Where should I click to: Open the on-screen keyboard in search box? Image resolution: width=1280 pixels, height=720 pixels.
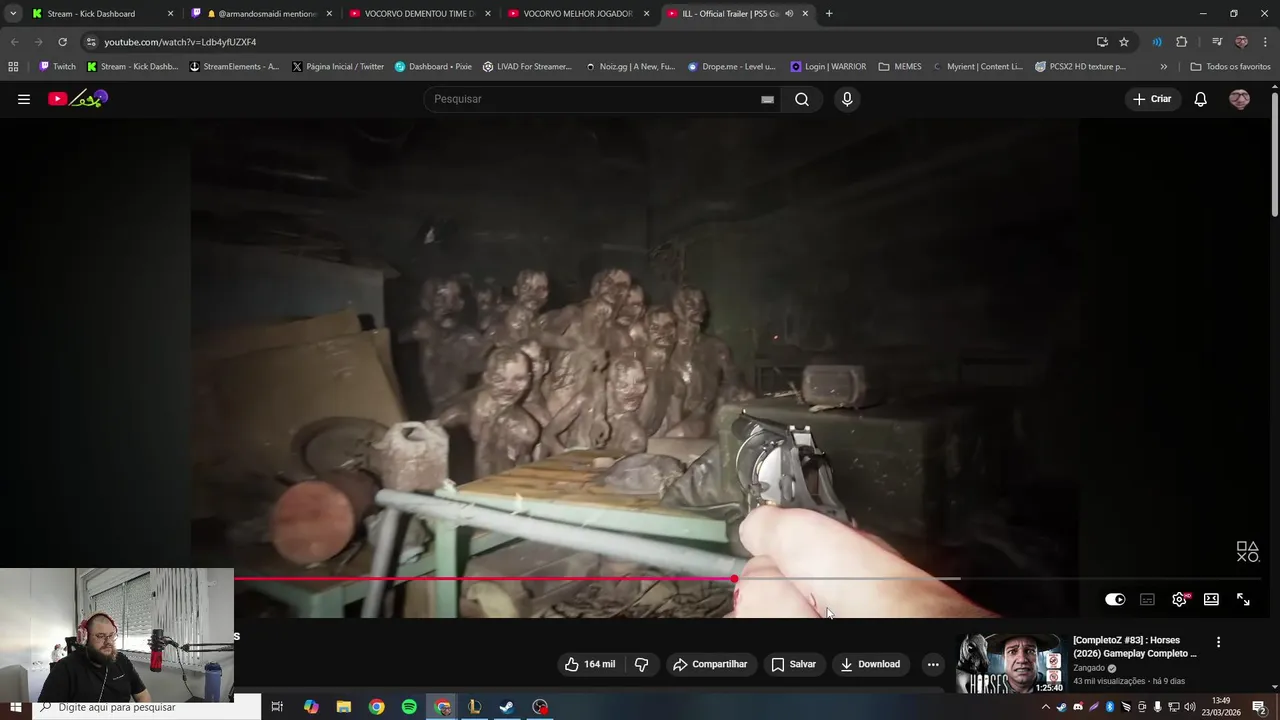click(x=767, y=99)
